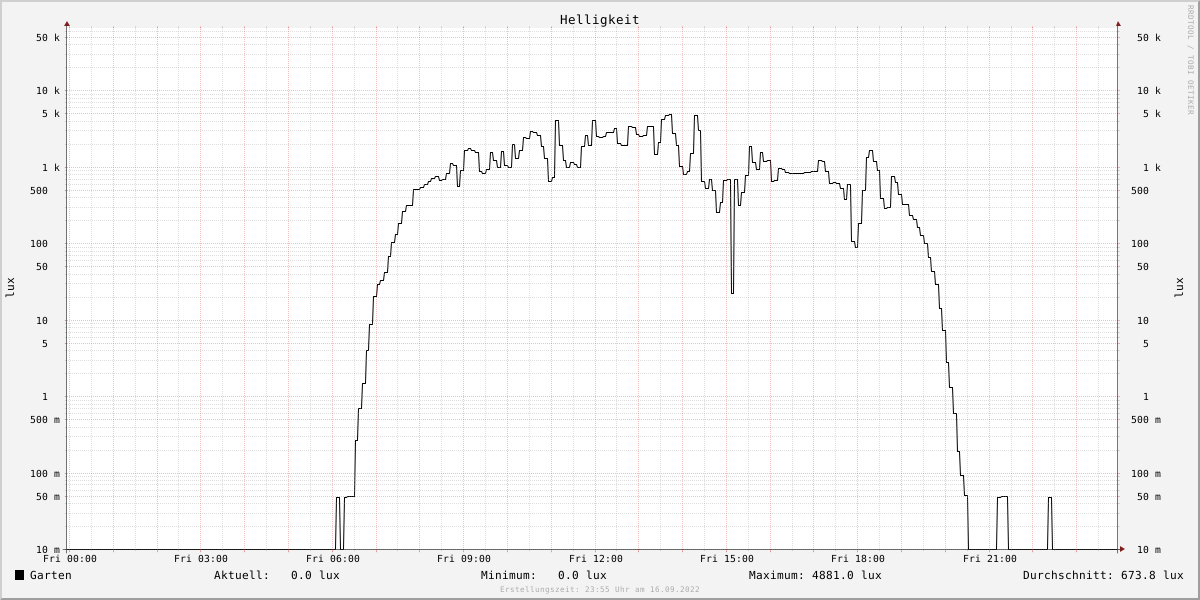This screenshot has height=600, width=1200.
Task: Click the 'Durchschnitt:' label in the legend
Action: (1068, 575)
